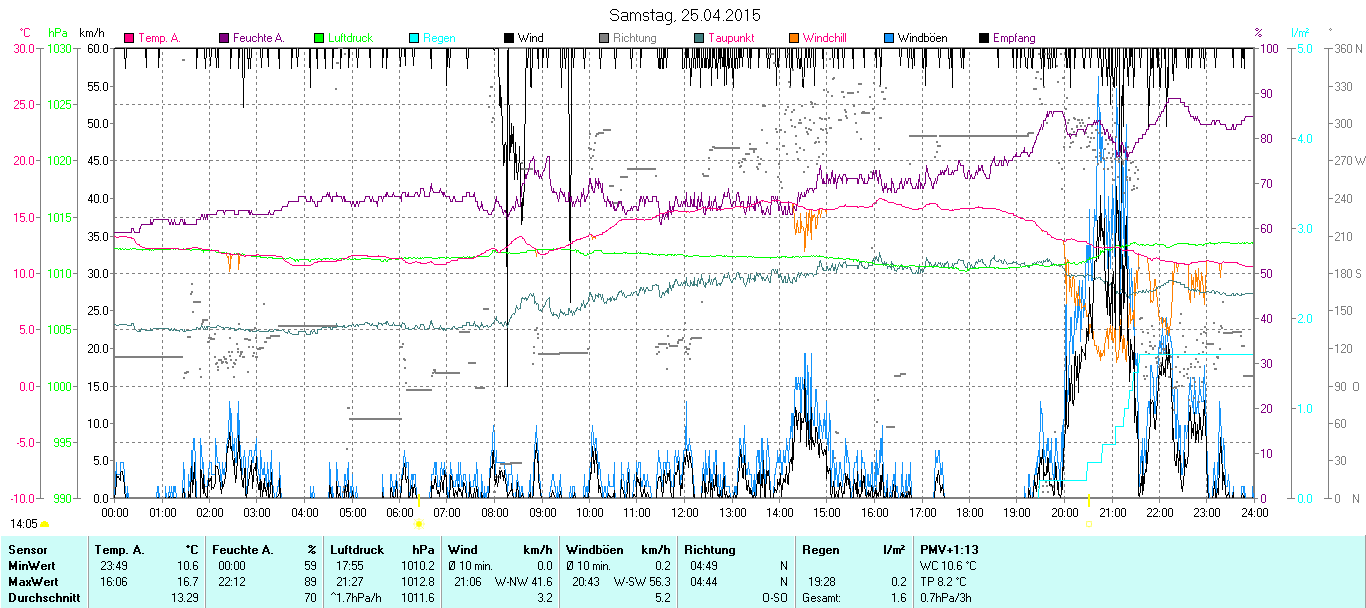Select the Empfang legend label
This screenshot has height=608, width=1366.
coord(1014,38)
